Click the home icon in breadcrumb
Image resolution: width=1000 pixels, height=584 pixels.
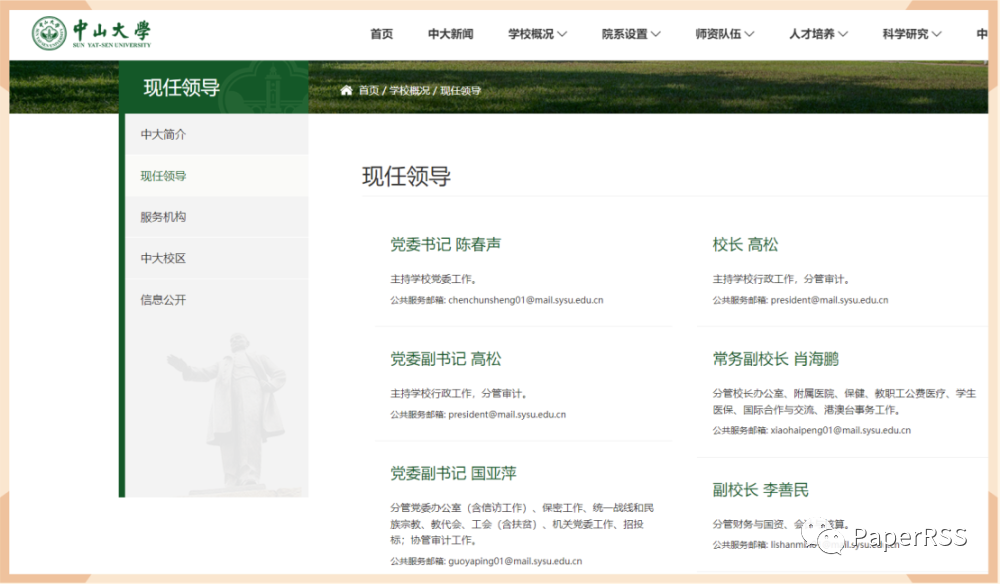[x=346, y=90]
